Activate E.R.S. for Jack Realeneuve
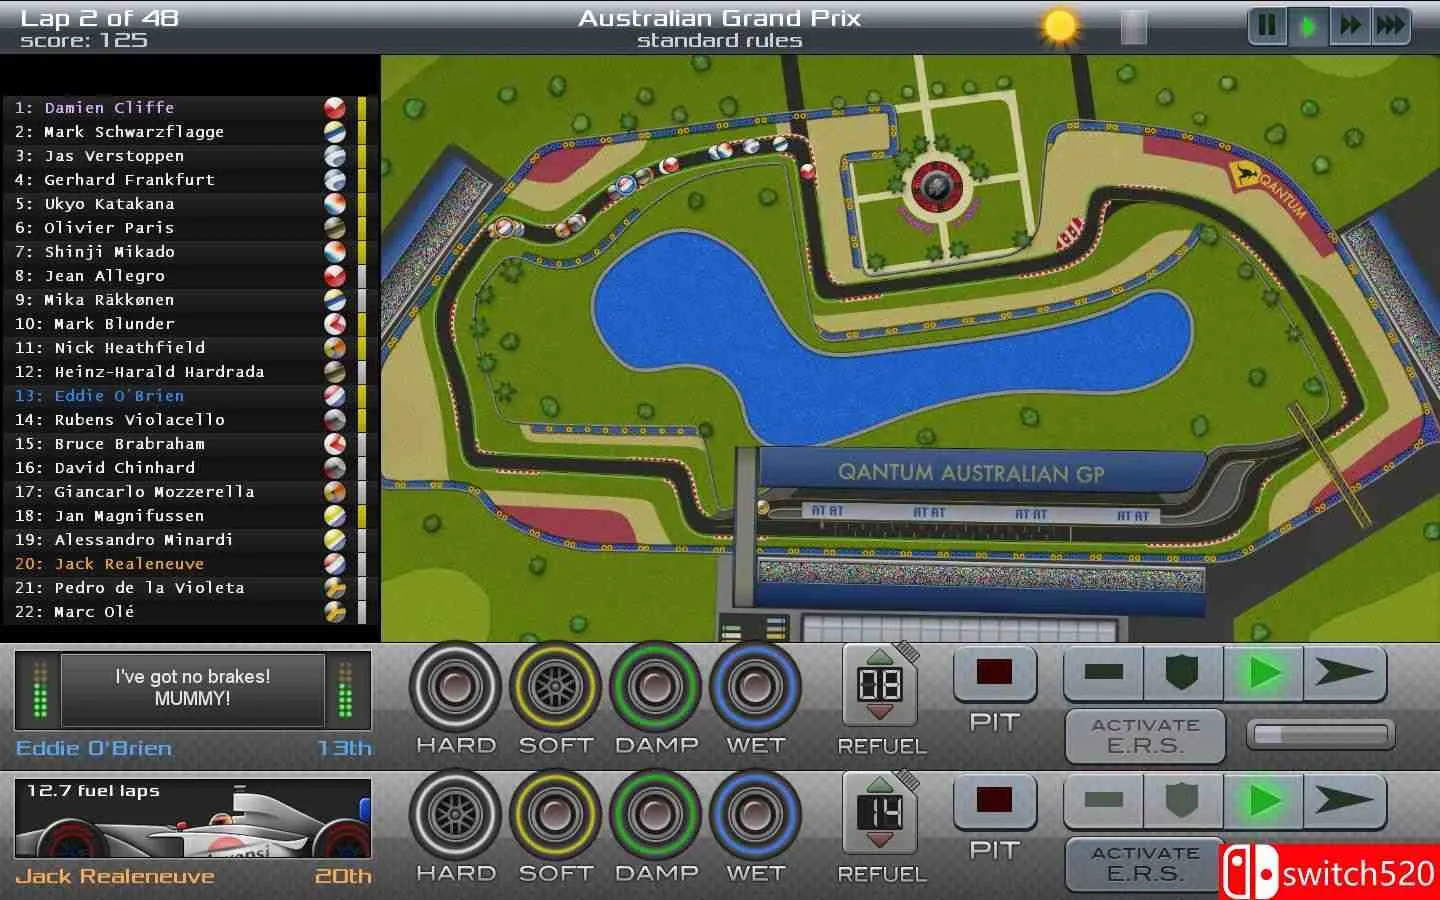The width and height of the screenshot is (1440, 900). pyautogui.click(x=1145, y=864)
